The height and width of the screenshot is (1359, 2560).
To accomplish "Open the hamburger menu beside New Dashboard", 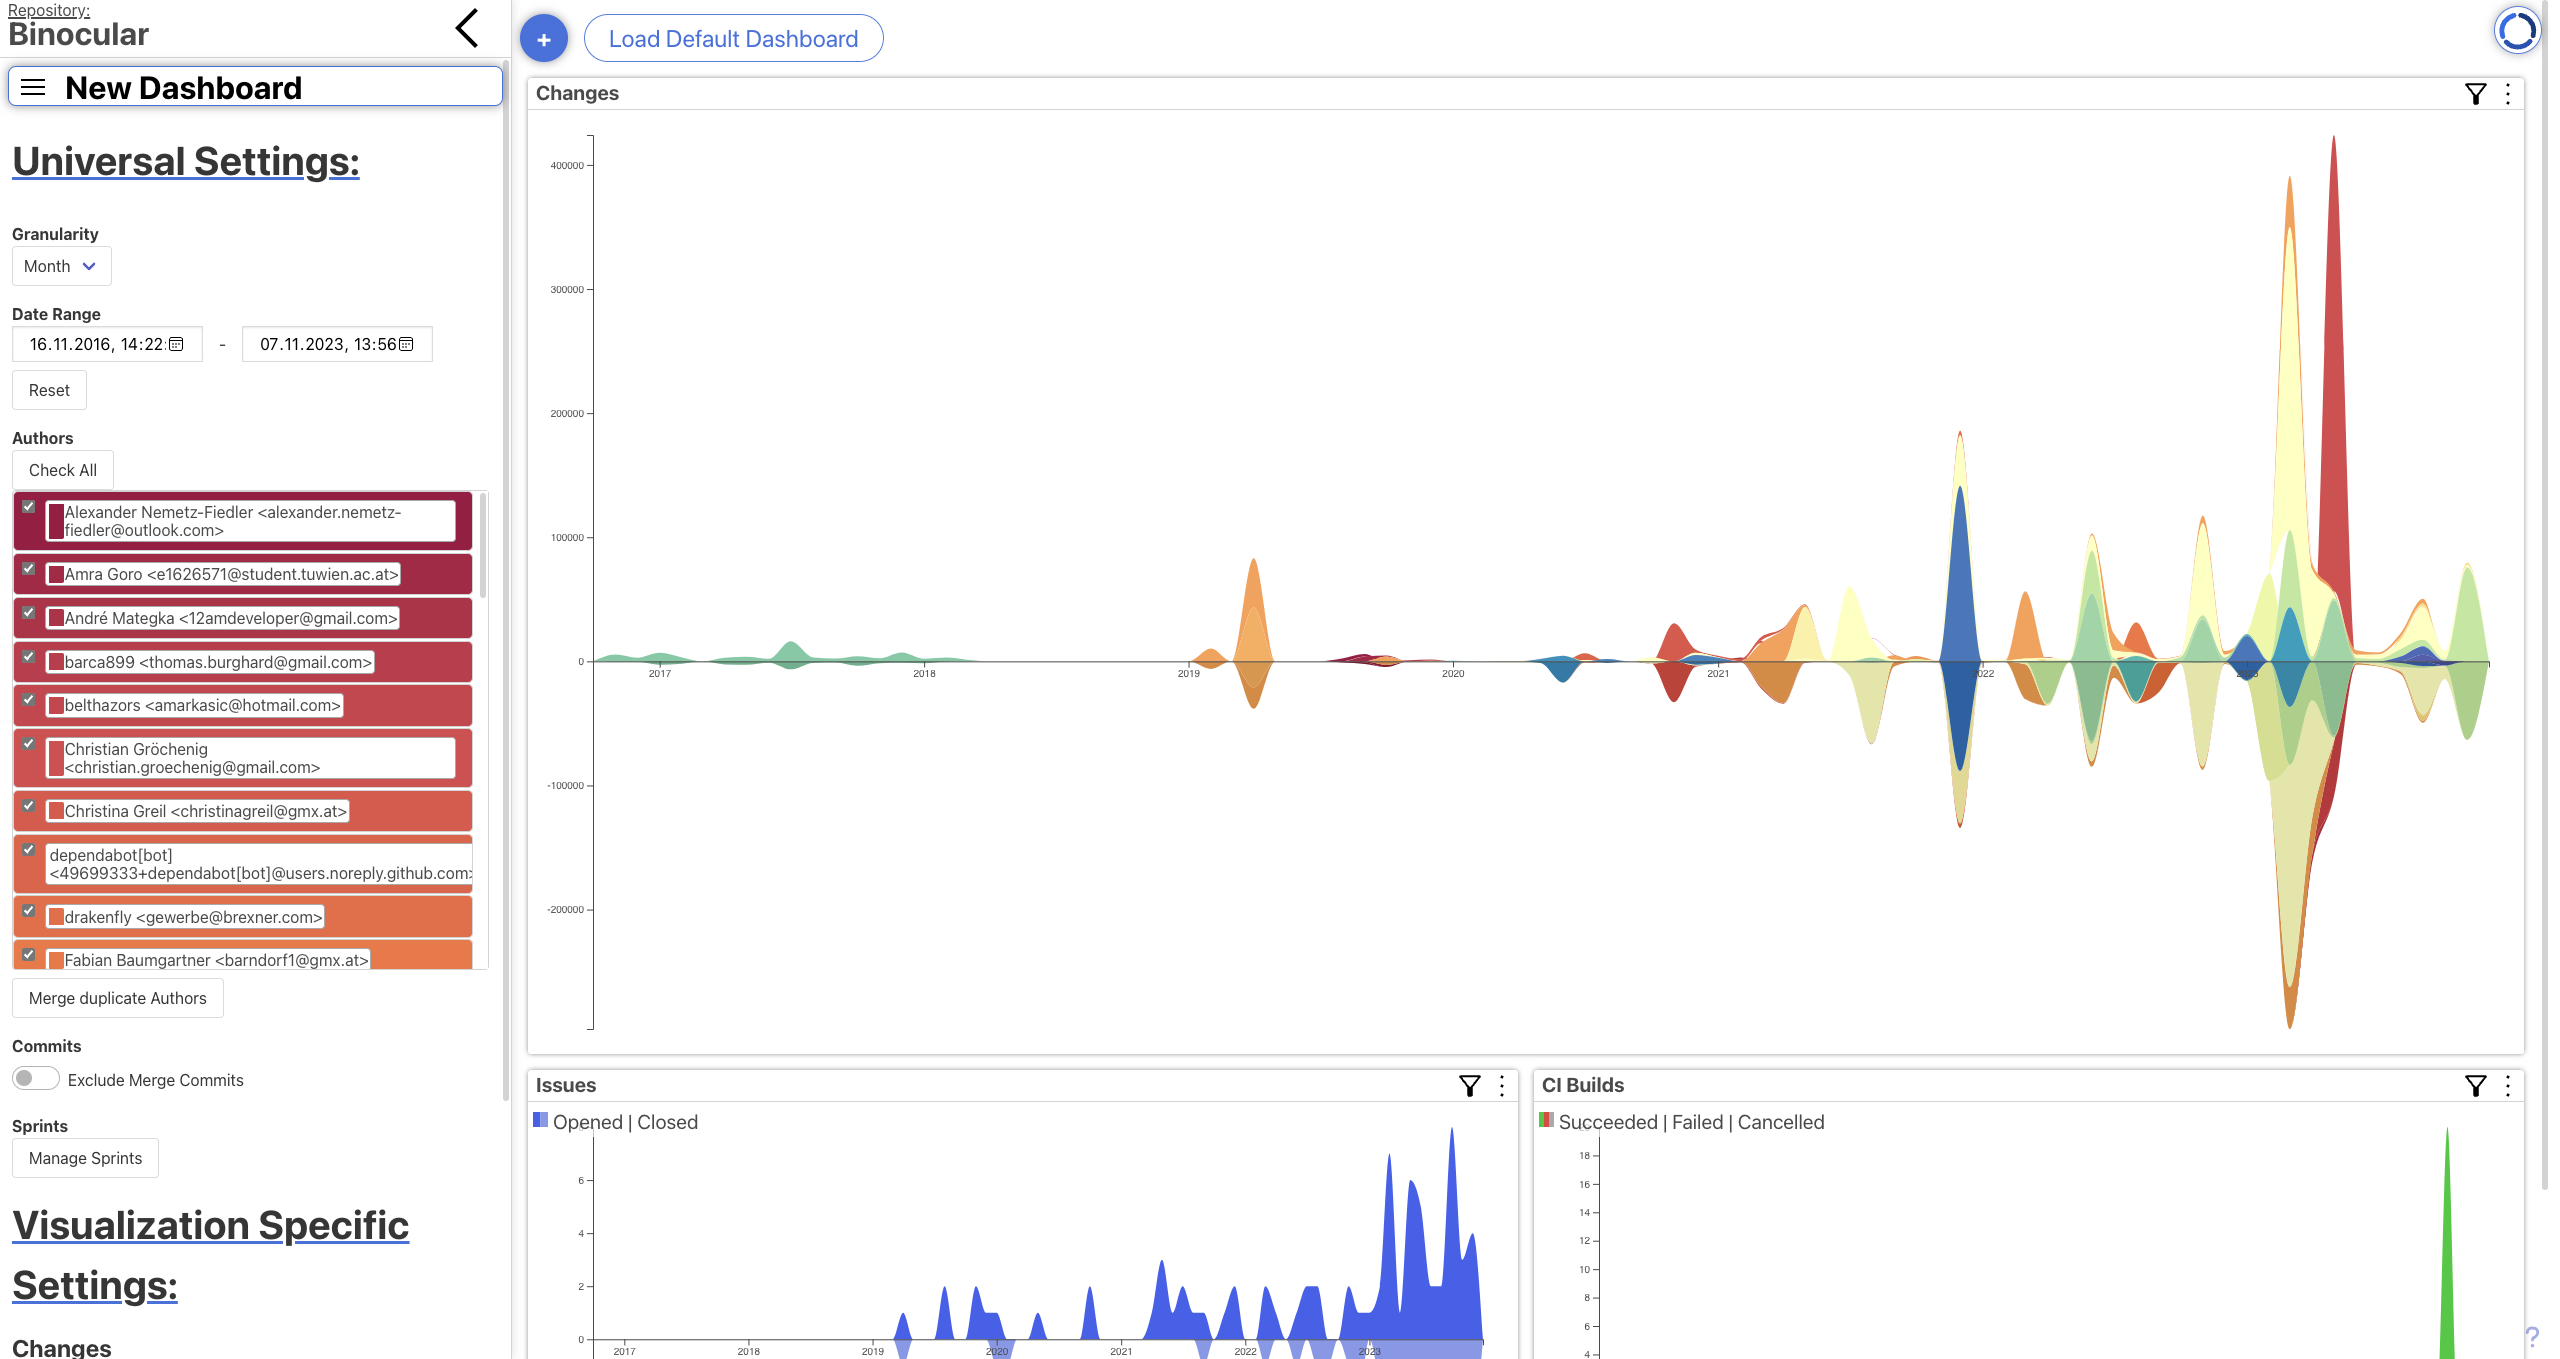I will coord(33,87).
